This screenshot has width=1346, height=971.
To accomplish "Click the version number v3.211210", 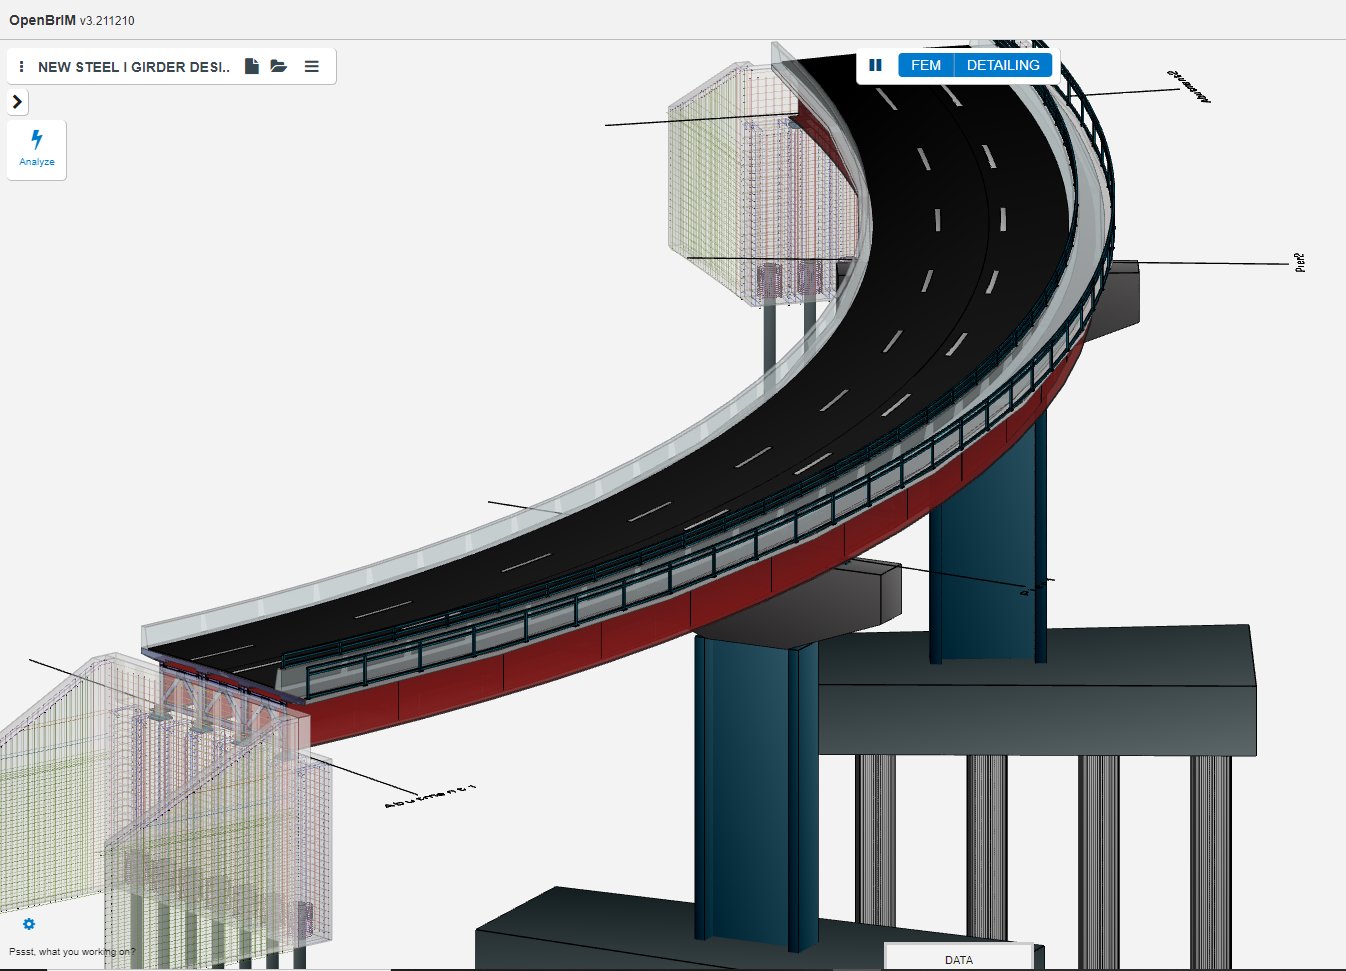I will 107,21.
